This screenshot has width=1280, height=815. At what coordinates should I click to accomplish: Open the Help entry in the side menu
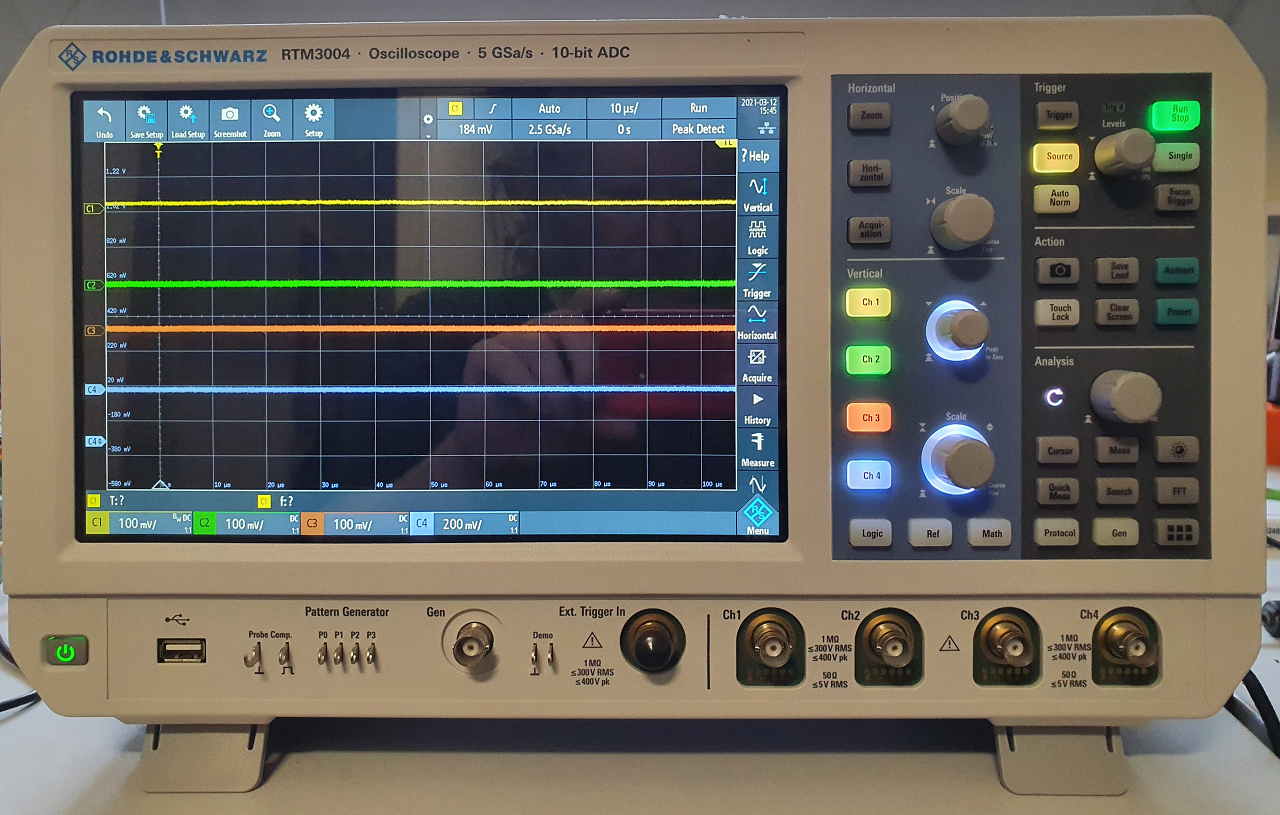pos(757,156)
